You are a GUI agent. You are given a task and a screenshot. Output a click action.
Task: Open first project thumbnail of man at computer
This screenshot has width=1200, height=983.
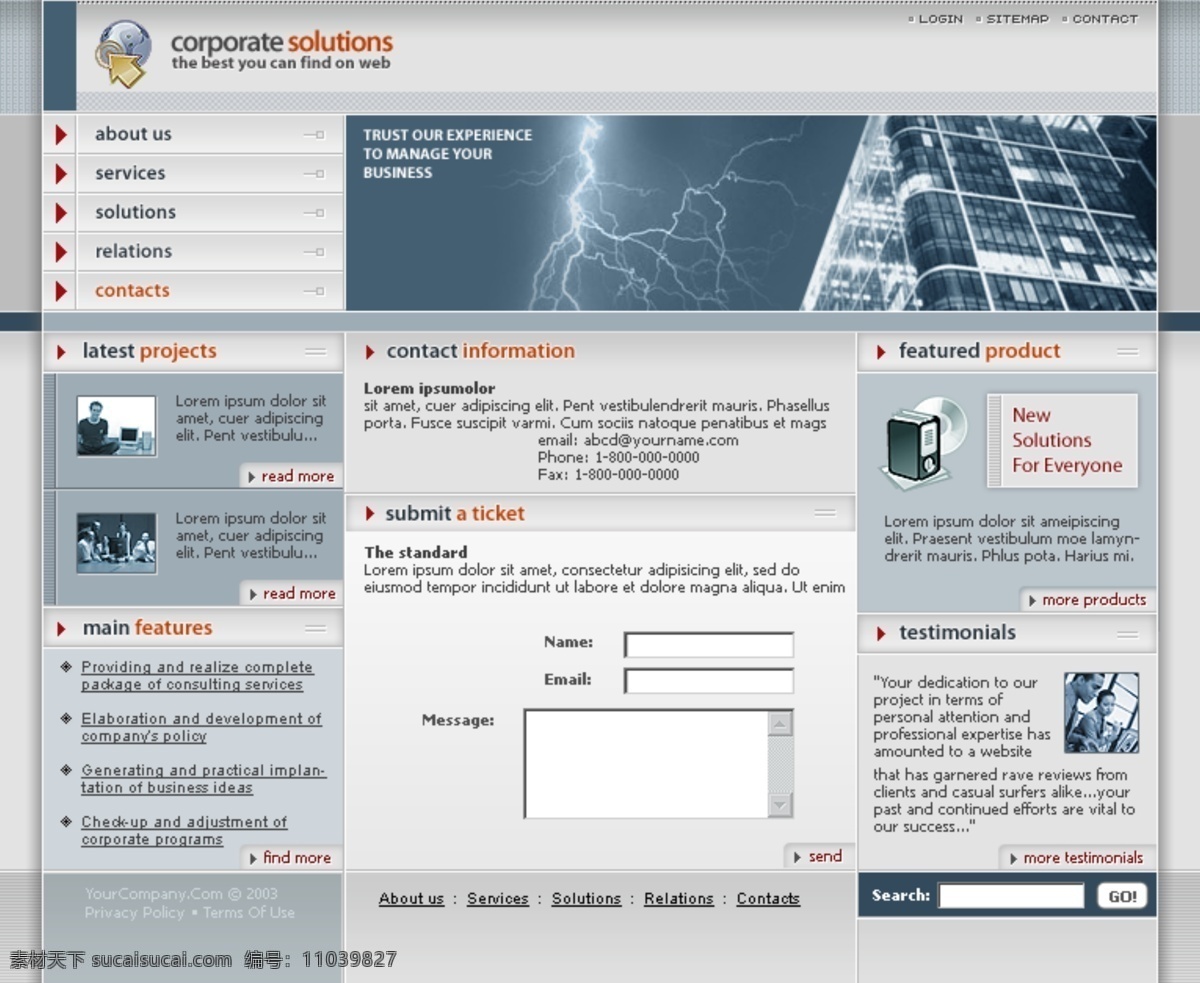tap(117, 426)
